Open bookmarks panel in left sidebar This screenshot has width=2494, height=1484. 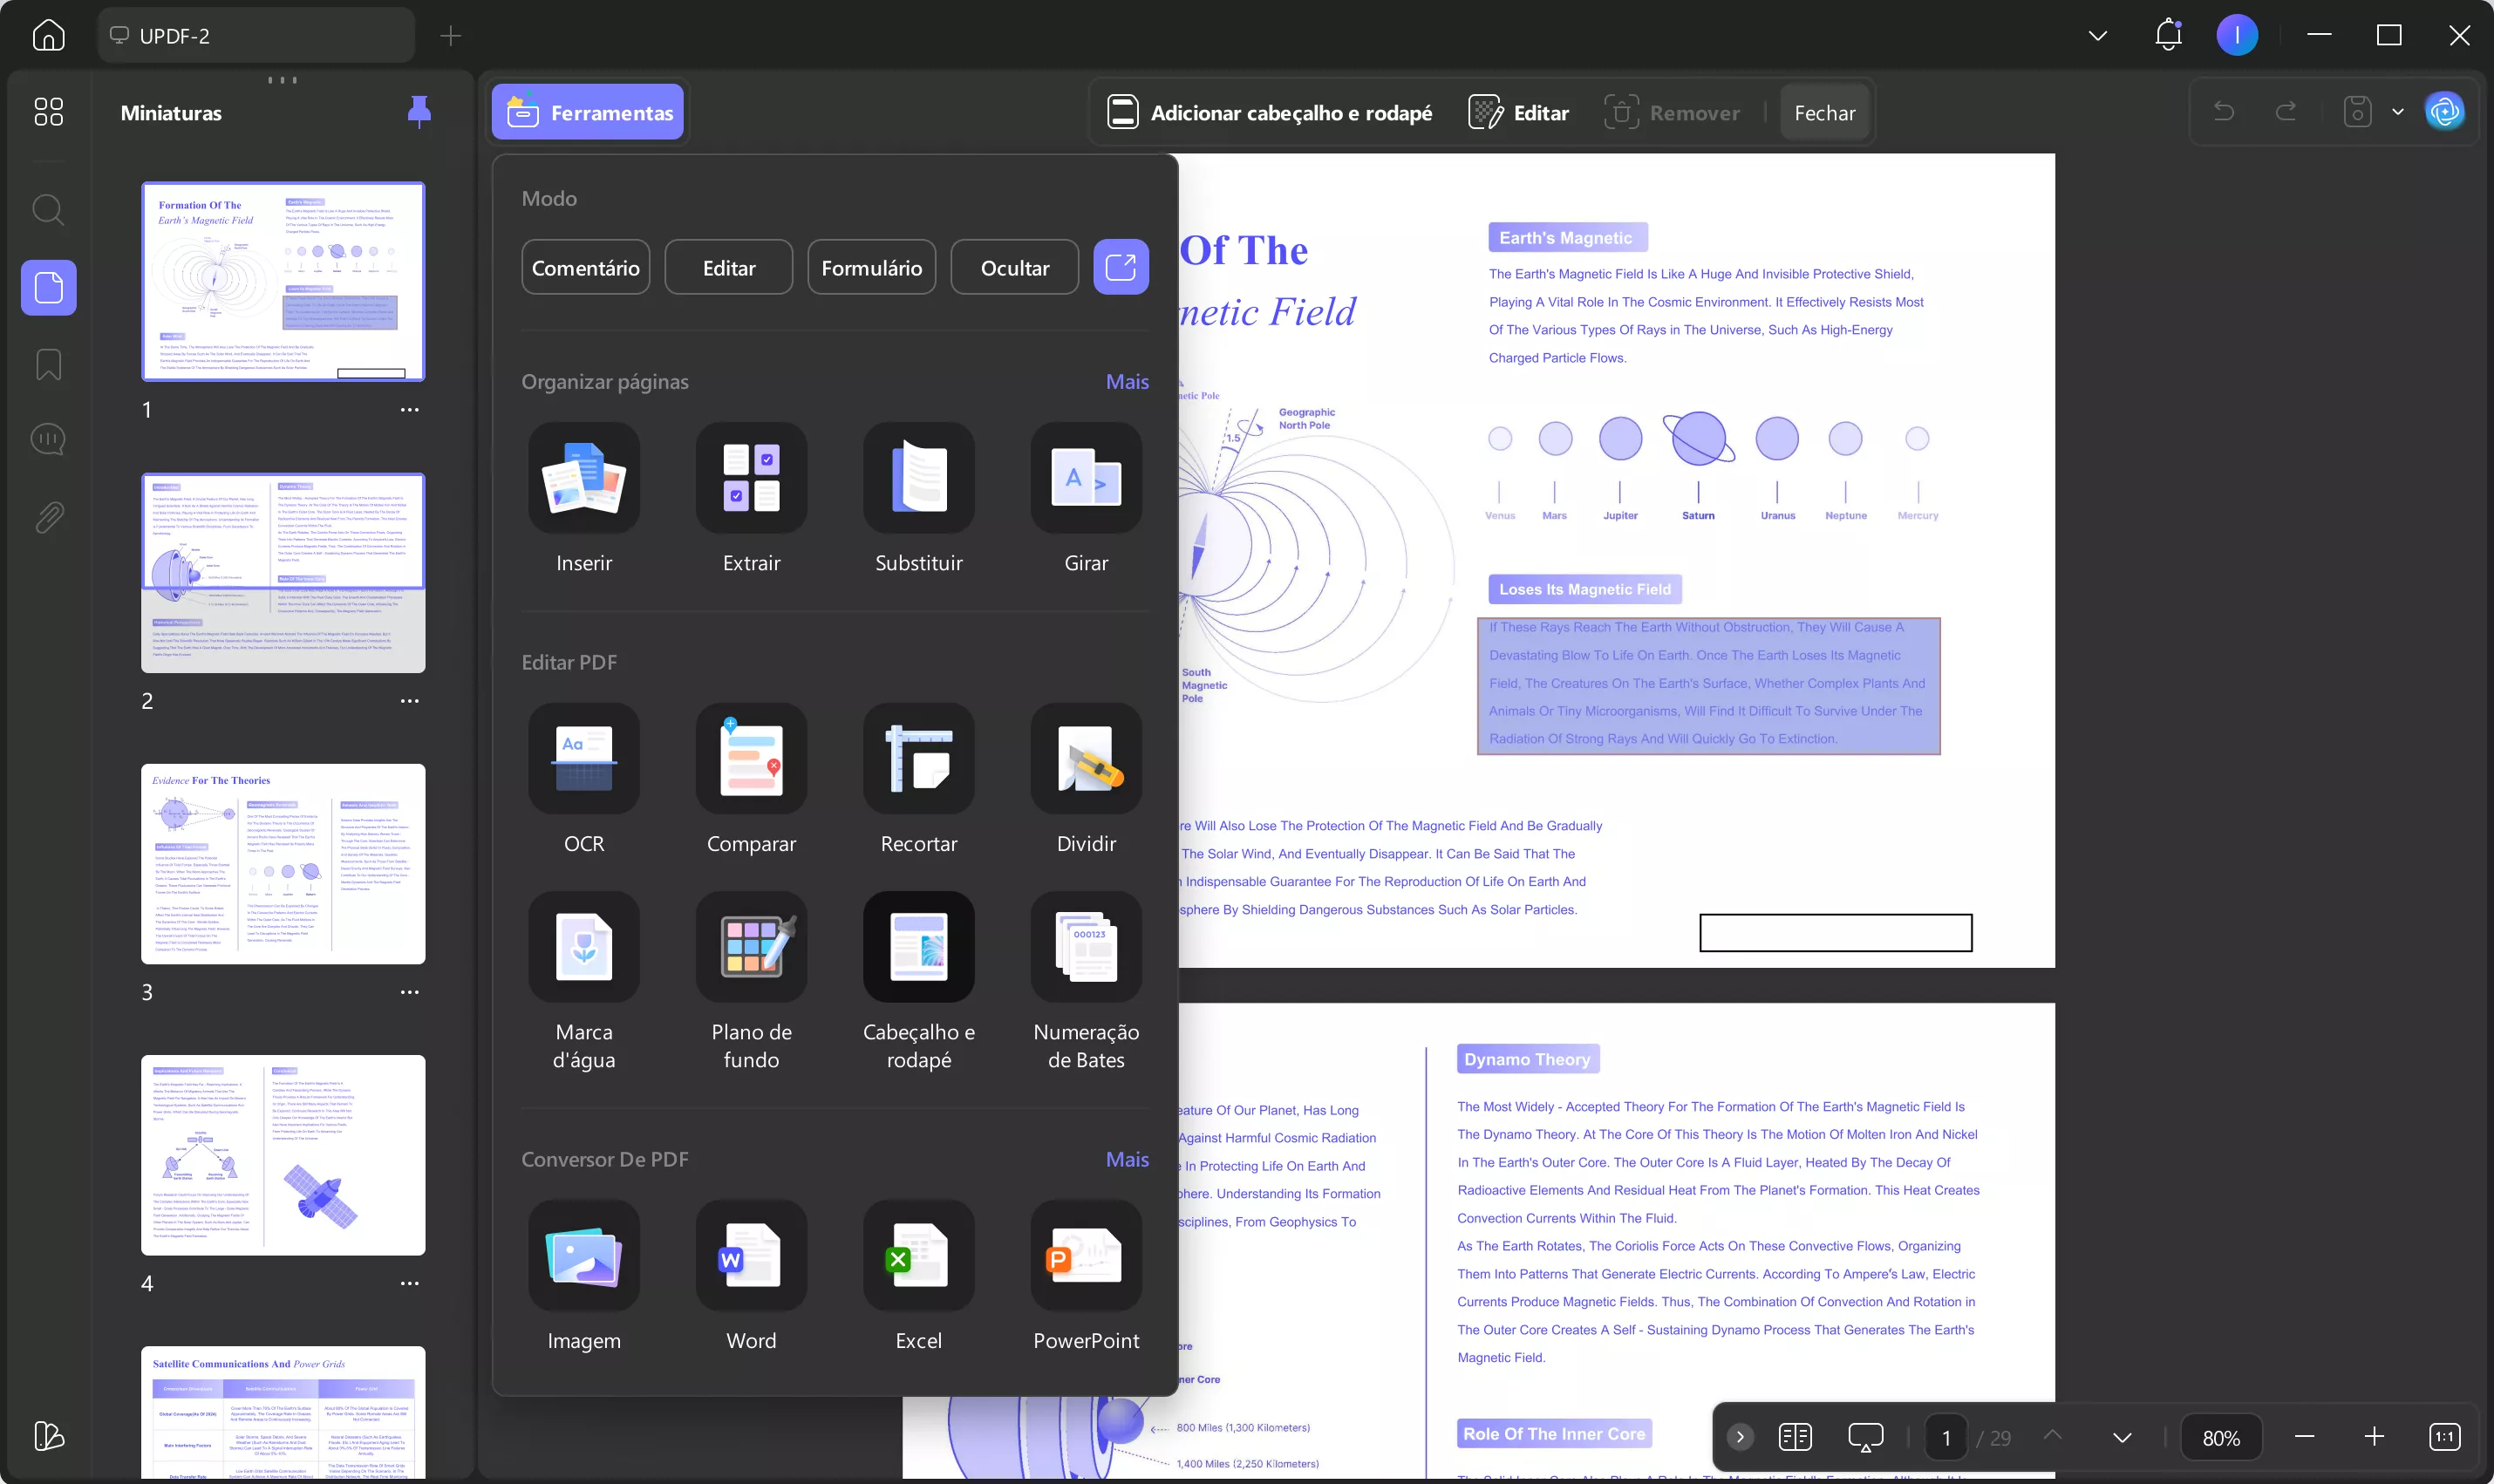click(48, 365)
